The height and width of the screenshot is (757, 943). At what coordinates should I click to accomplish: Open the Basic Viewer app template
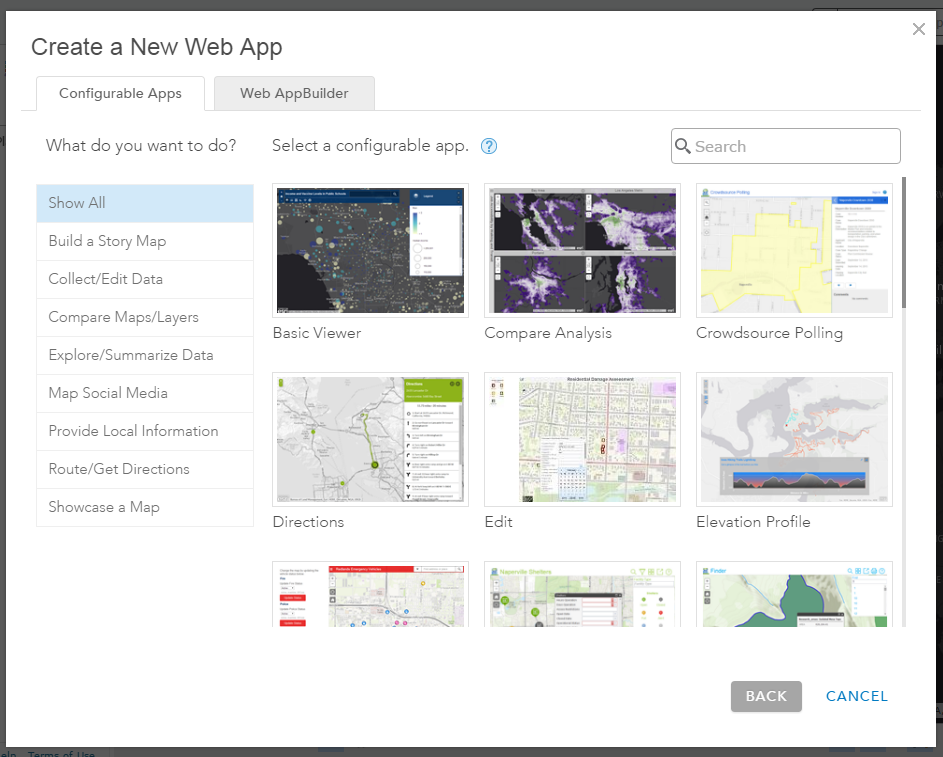tap(370, 250)
